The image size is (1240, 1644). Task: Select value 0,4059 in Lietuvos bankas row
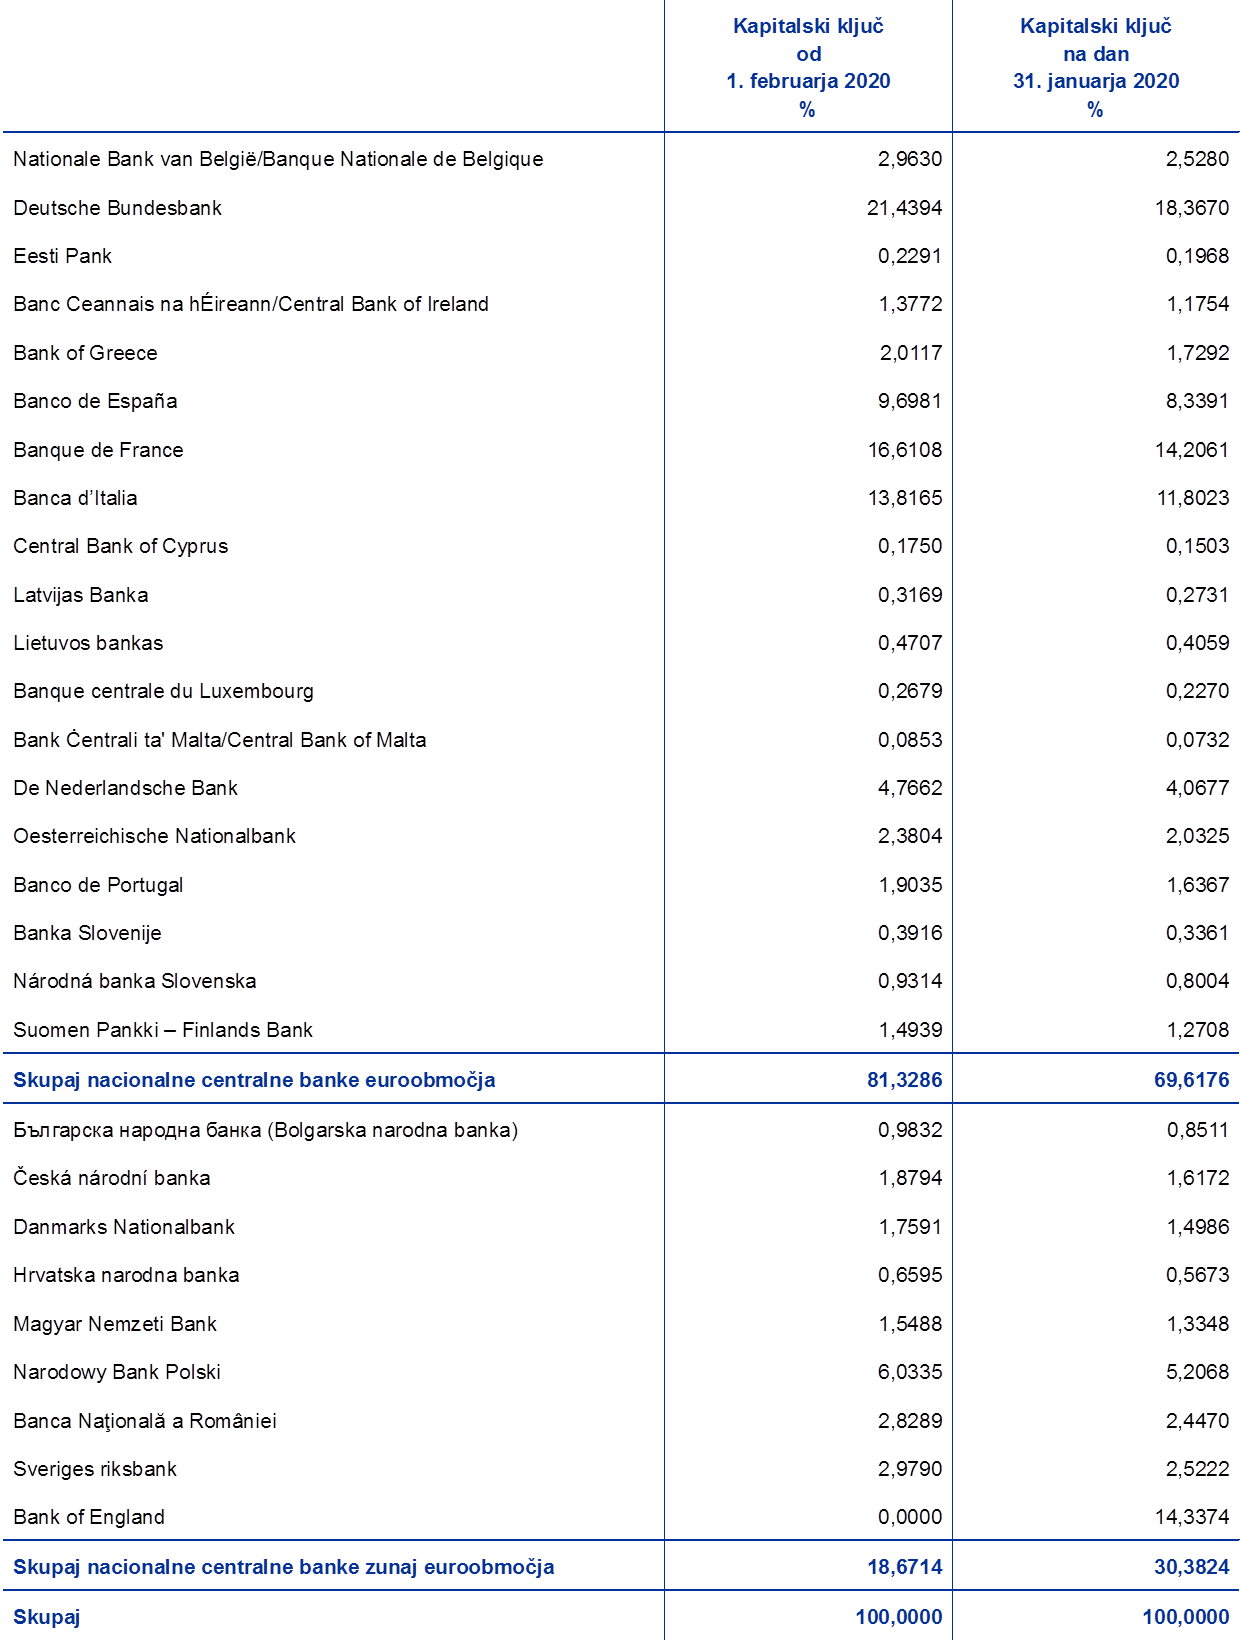1197,643
